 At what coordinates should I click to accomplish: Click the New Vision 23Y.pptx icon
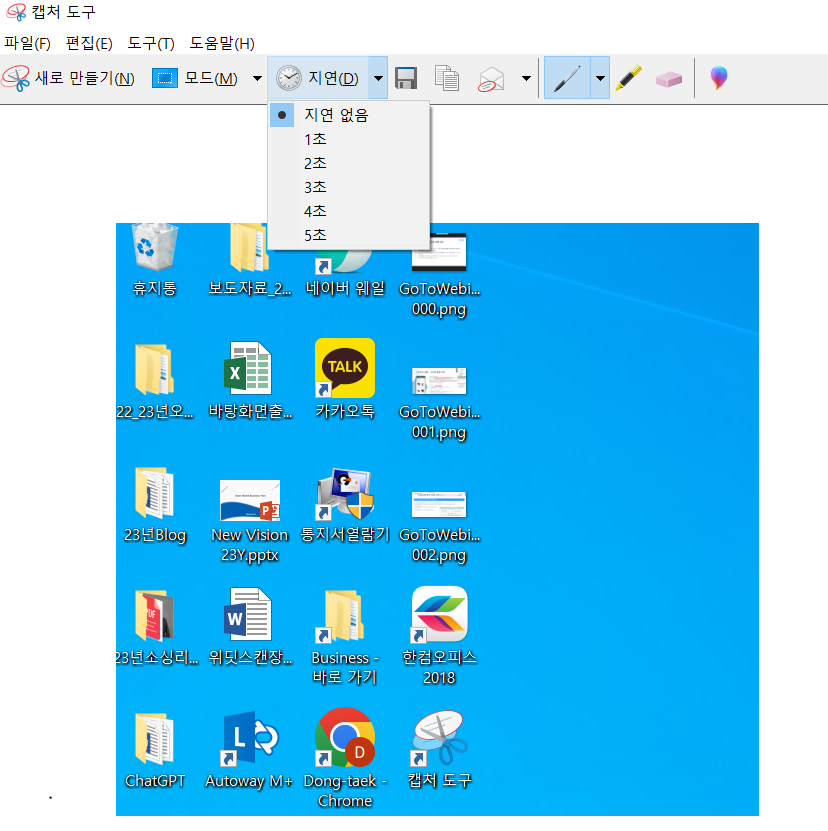coord(250,500)
